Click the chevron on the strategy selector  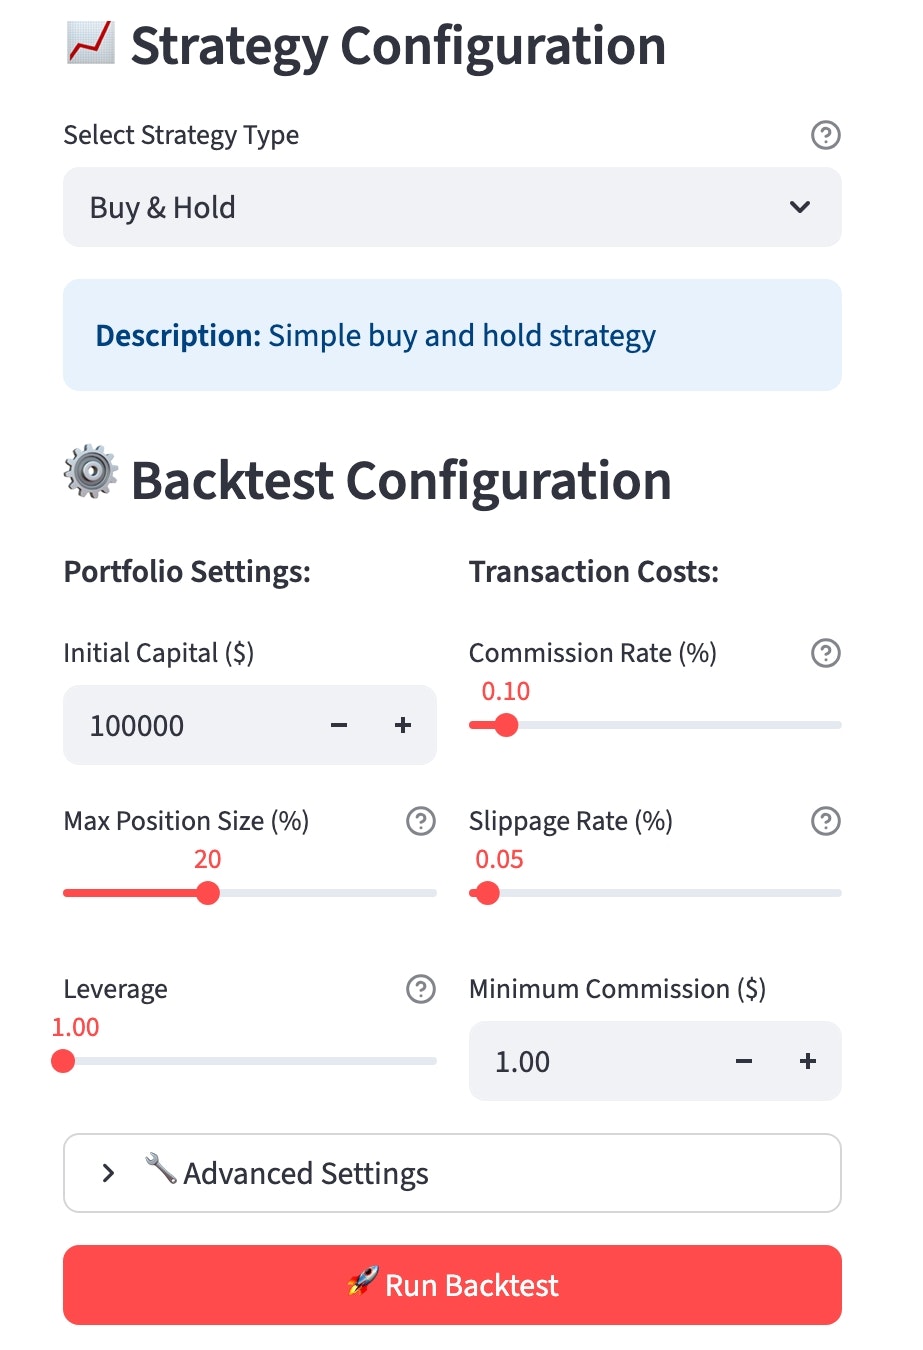click(799, 207)
